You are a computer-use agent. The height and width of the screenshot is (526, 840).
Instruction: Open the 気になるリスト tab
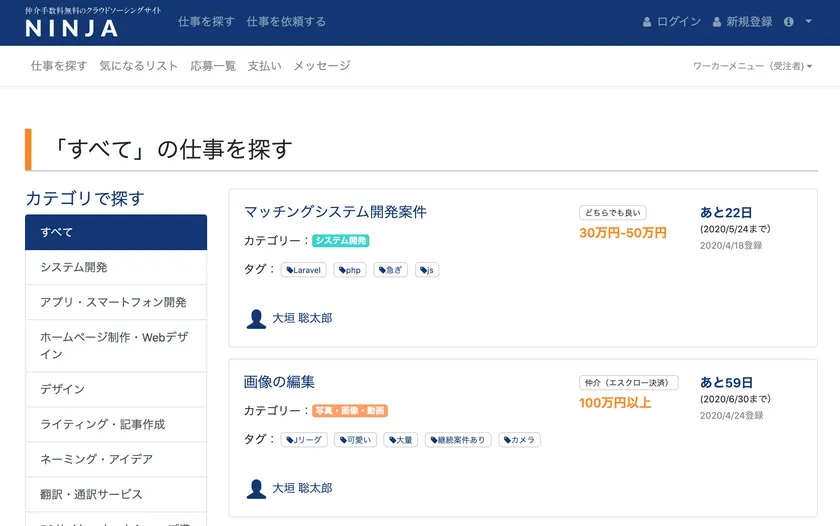pos(138,66)
